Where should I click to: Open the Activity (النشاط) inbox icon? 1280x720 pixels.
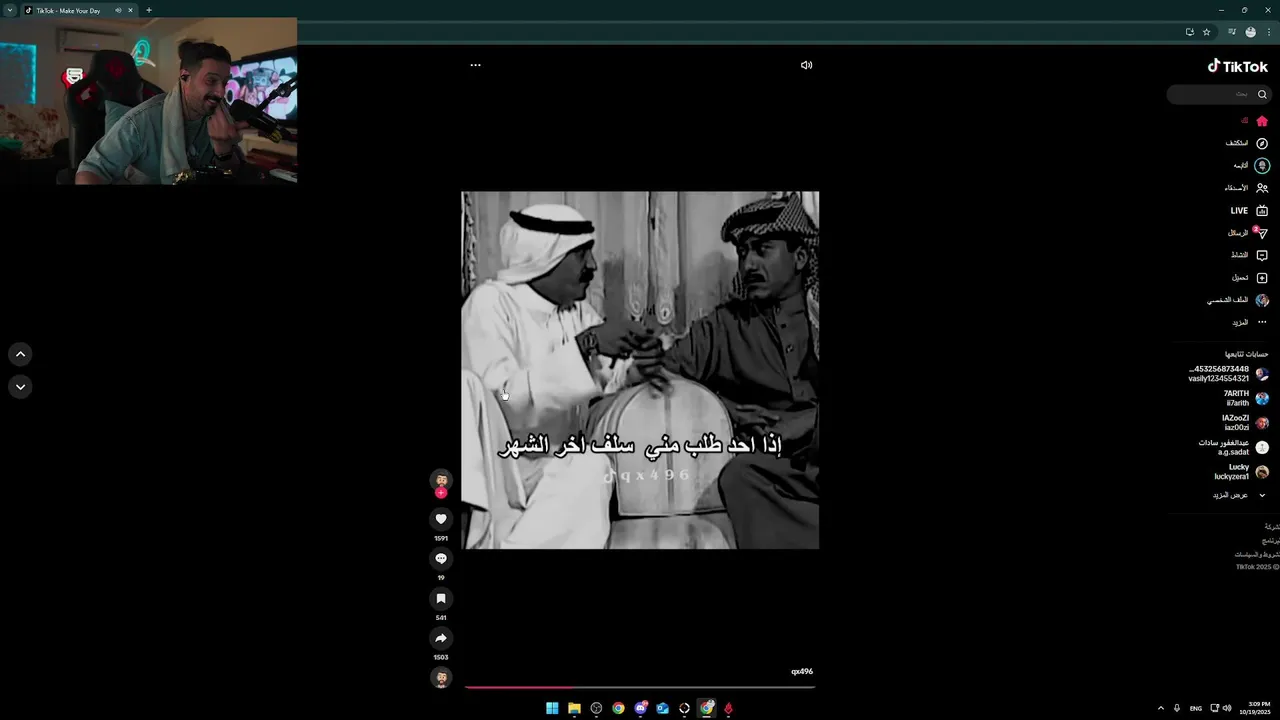click(1262, 255)
